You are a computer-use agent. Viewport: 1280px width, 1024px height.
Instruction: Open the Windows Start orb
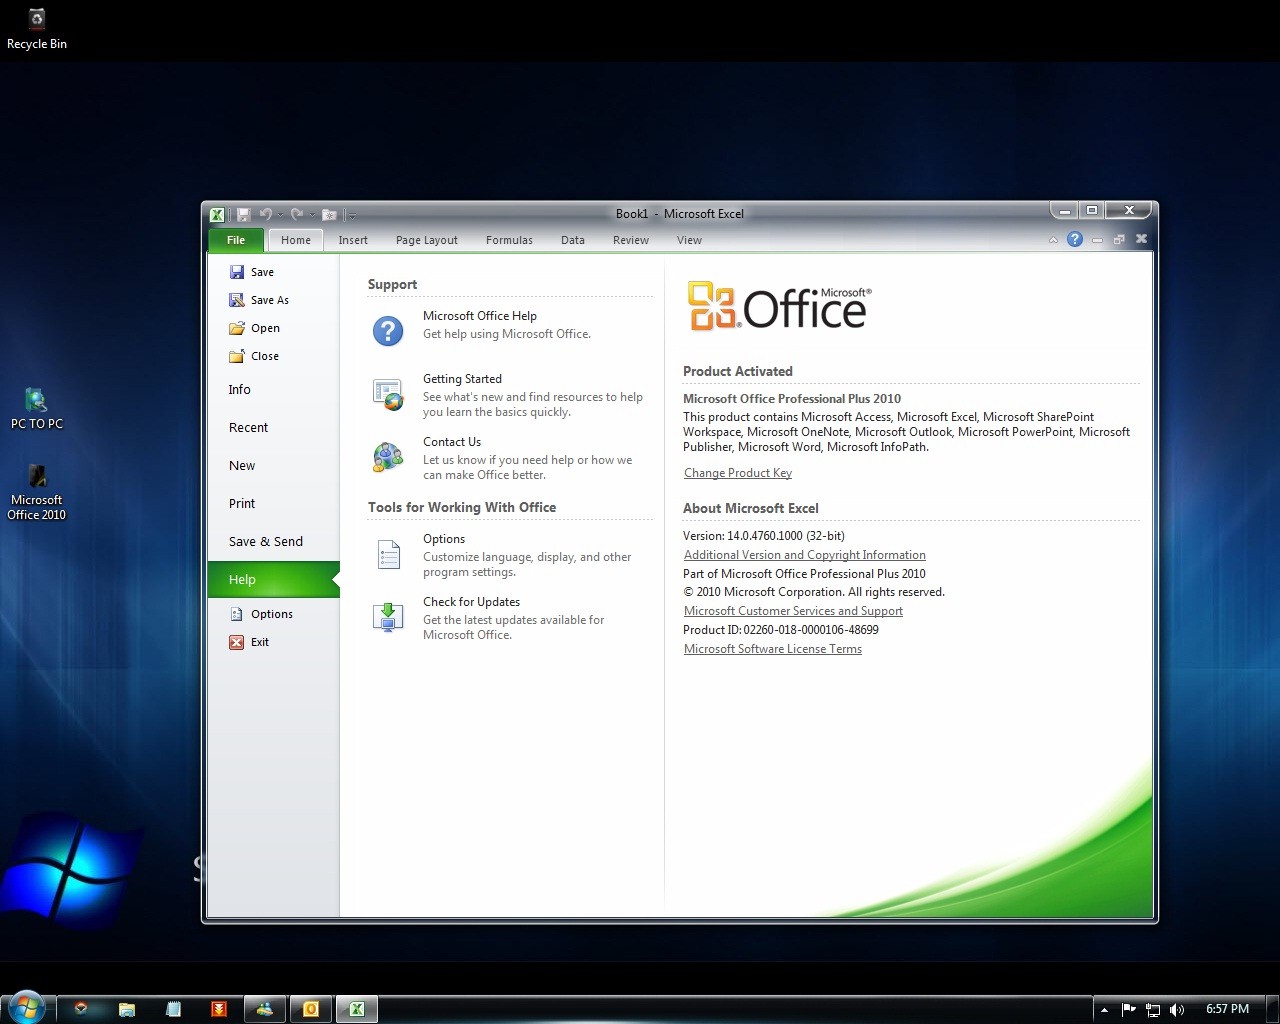tap(26, 1008)
